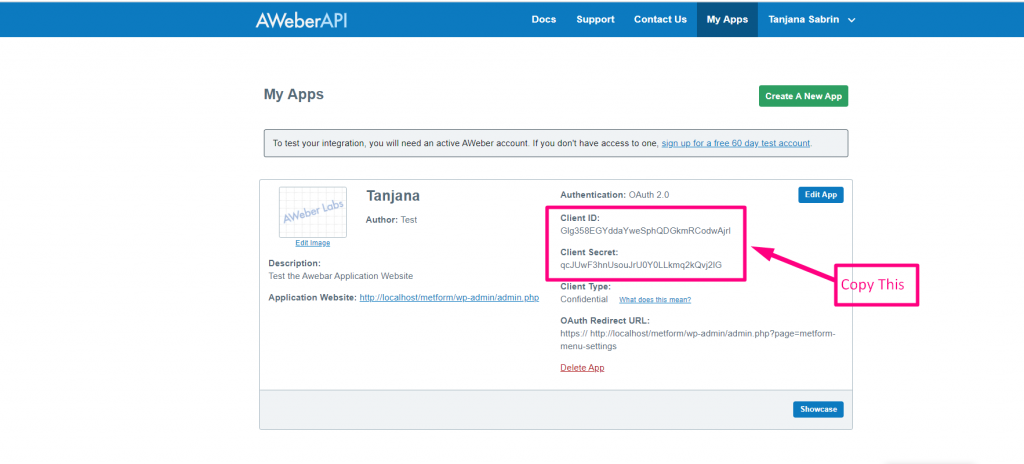Click the AWeber Labs app image thumbnail
This screenshot has width=1024, height=464.
pyautogui.click(x=313, y=212)
